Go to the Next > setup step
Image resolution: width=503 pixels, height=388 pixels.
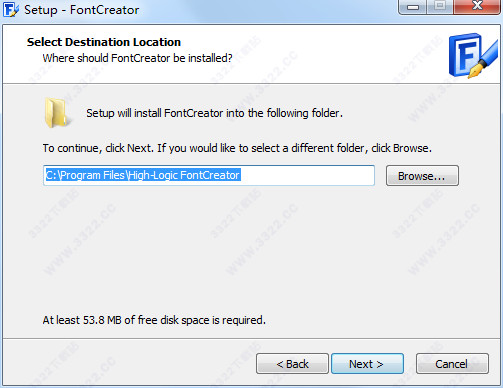(x=367, y=364)
